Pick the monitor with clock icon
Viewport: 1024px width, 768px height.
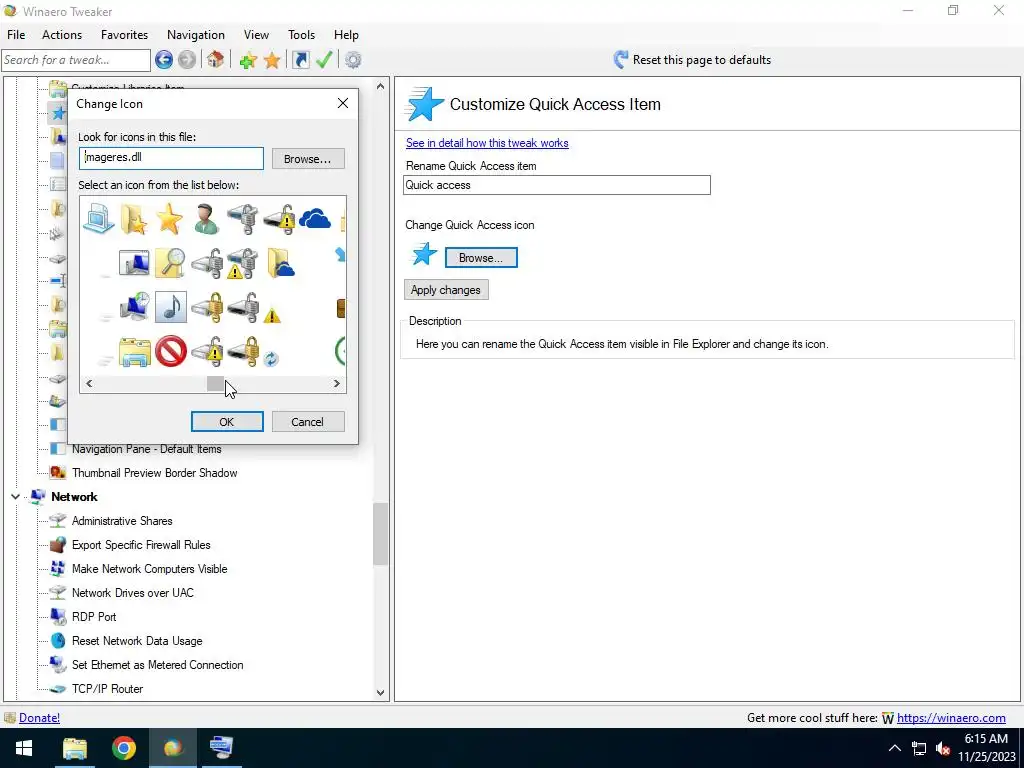(135, 307)
